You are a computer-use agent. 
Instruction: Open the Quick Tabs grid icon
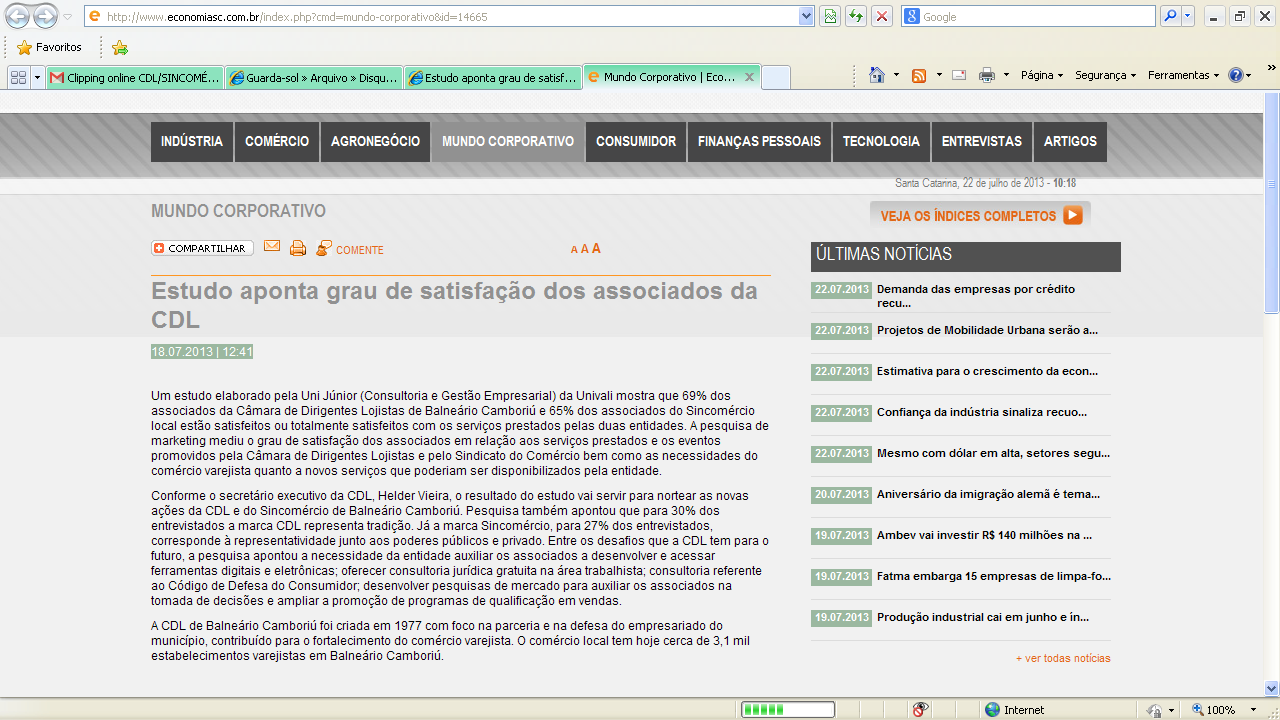click(x=18, y=77)
